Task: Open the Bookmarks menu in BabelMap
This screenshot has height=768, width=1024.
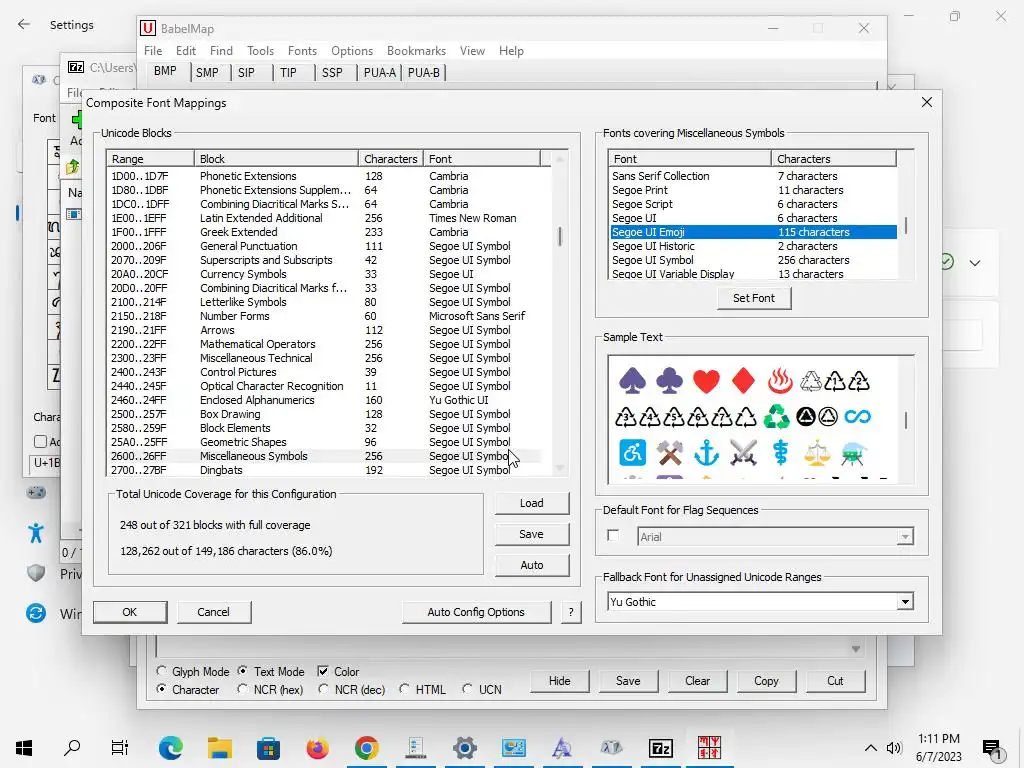Action: (x=416, y=50)
